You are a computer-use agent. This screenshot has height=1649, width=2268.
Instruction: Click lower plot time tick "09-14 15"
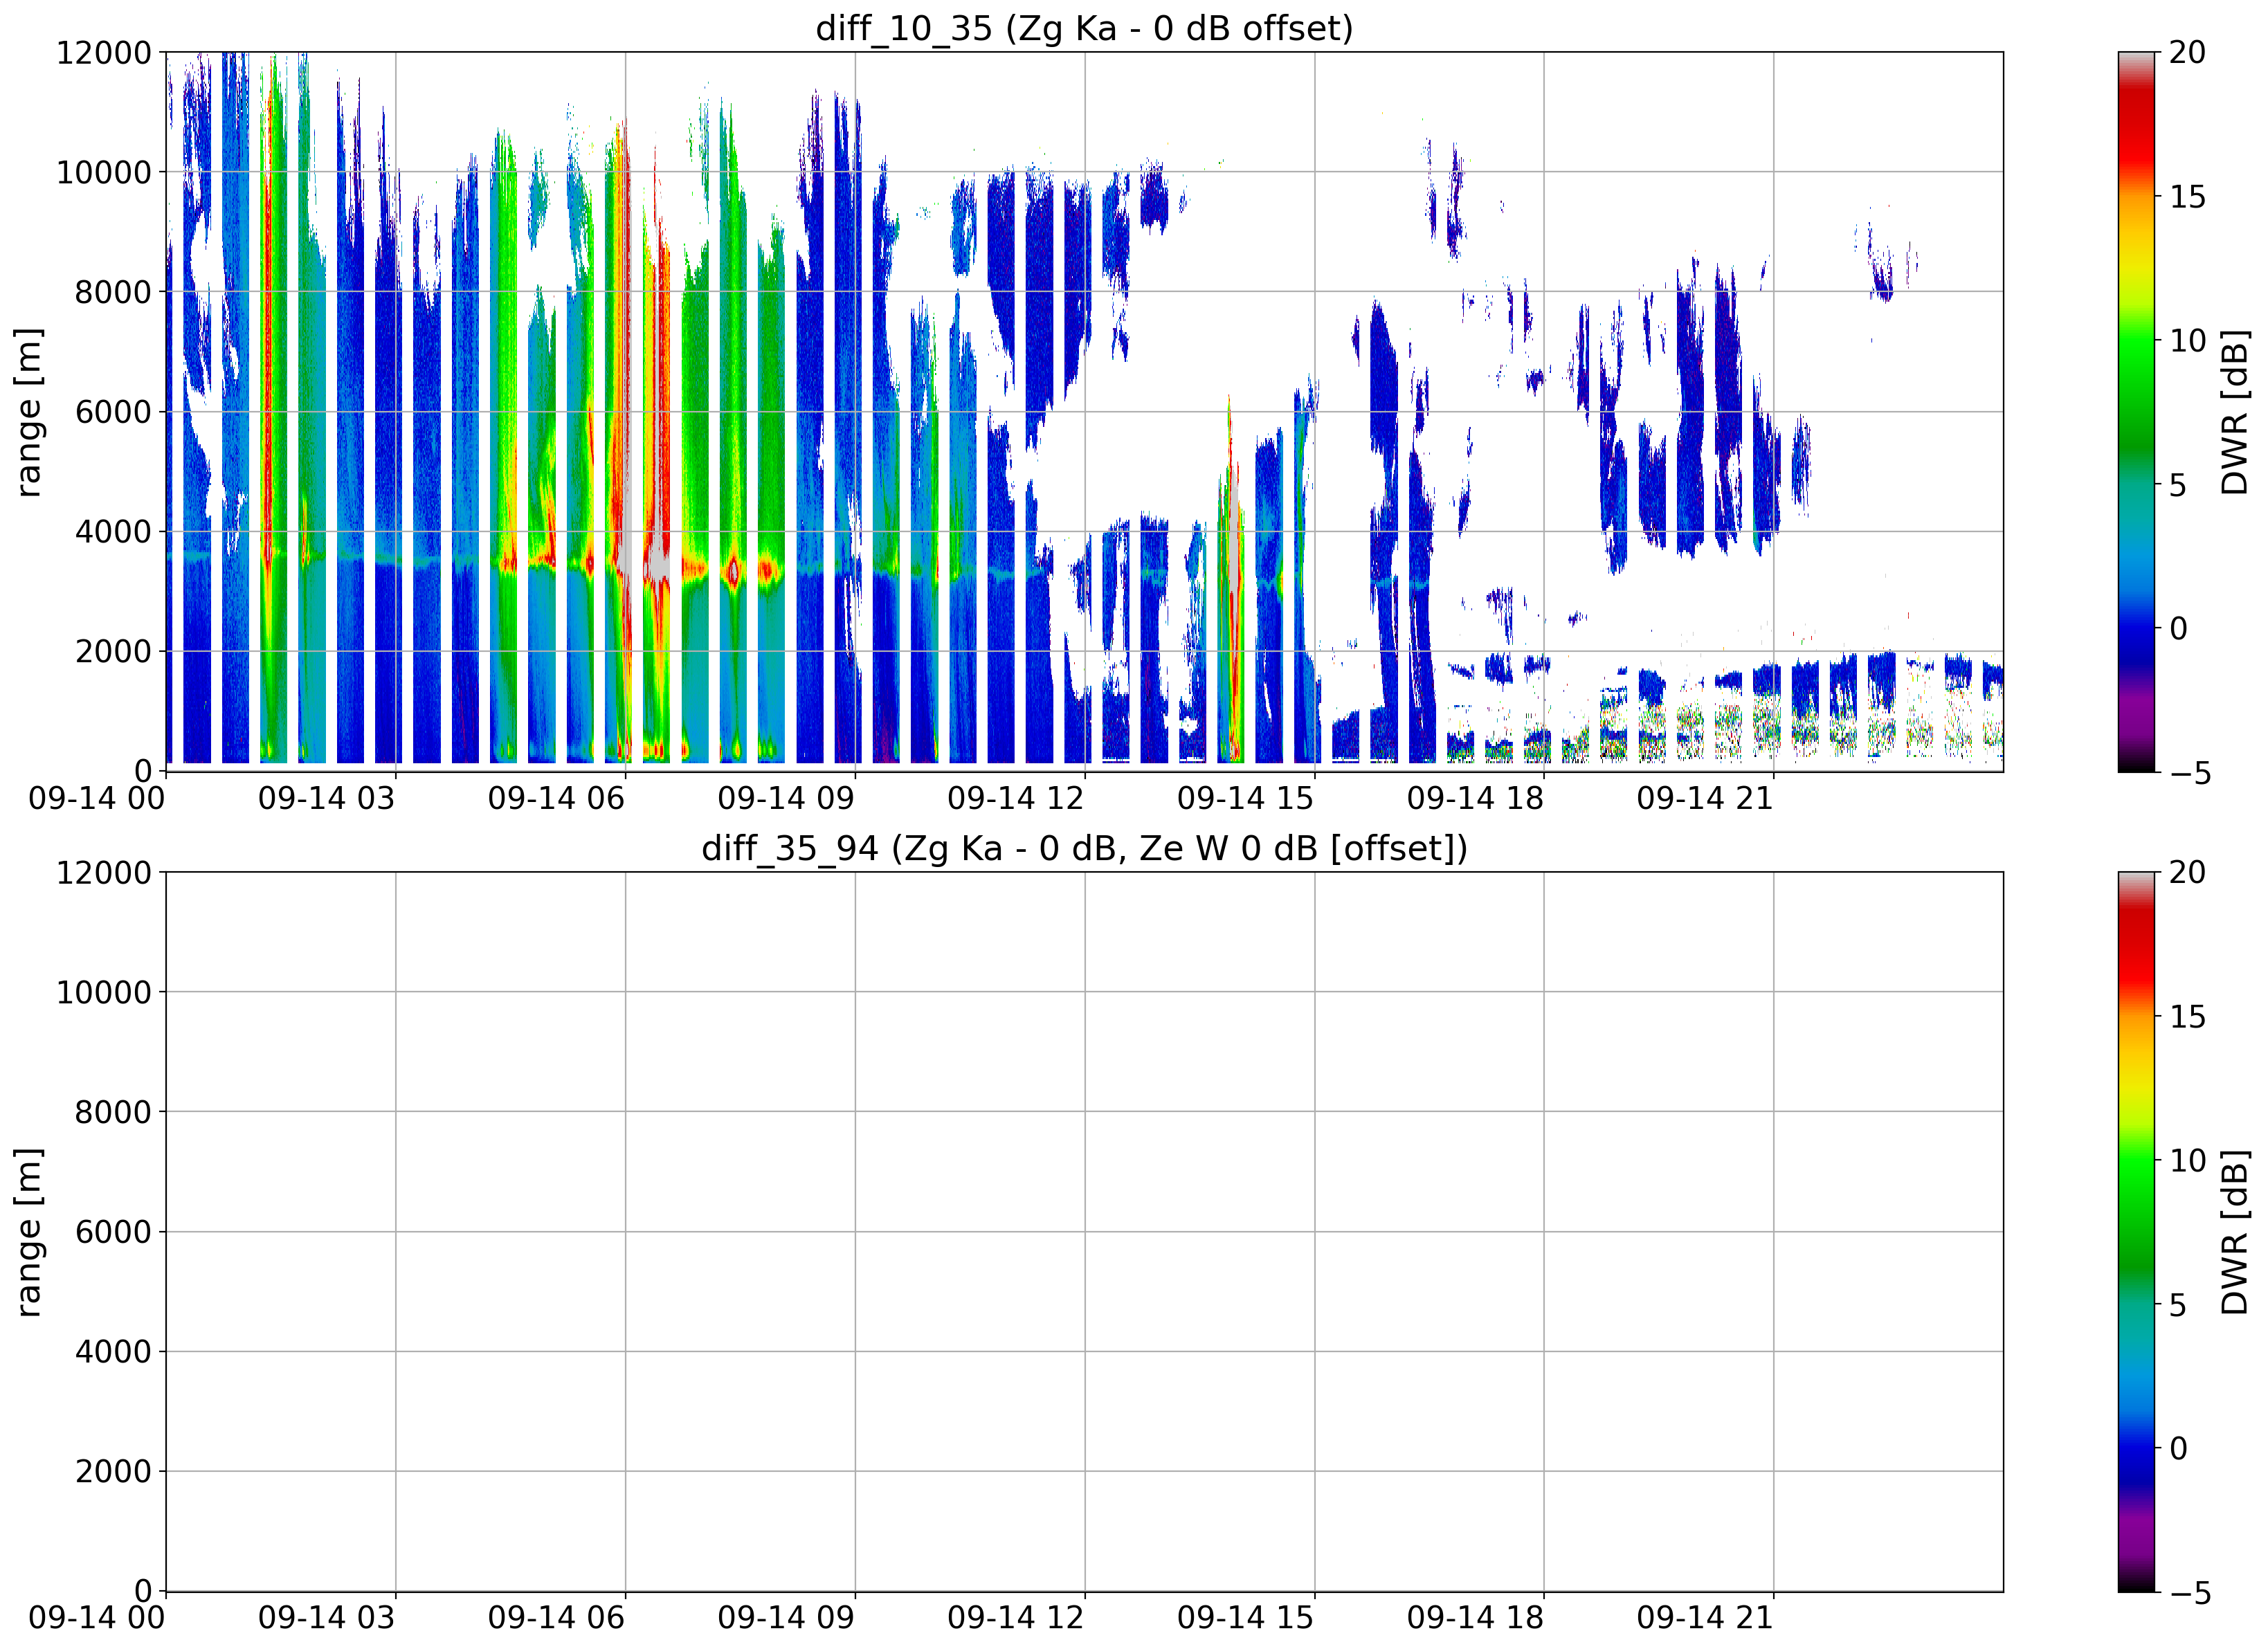point(1246,1619)
